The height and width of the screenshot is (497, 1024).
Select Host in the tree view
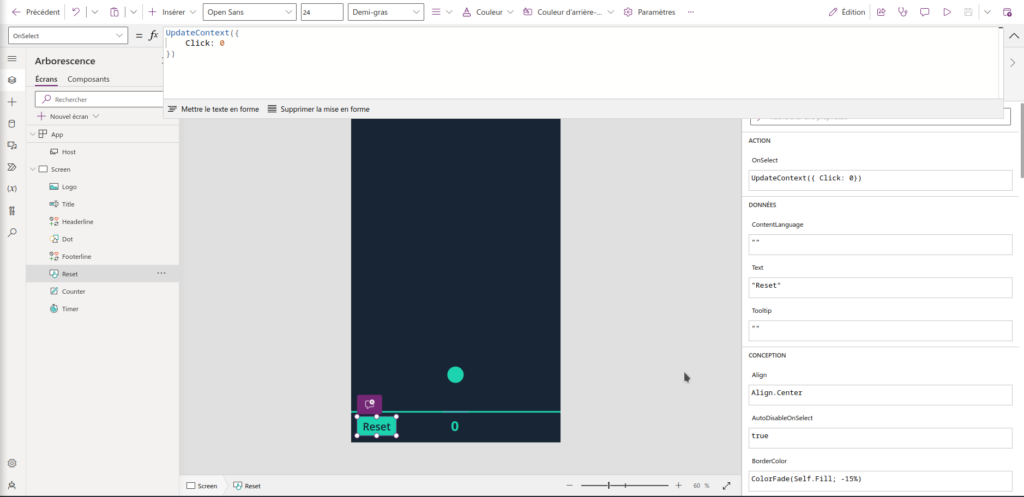tap(69, 152)
